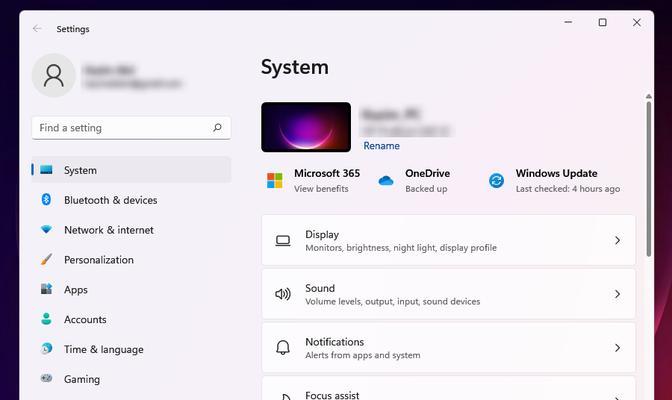Click the Rename link

[381, 146]
